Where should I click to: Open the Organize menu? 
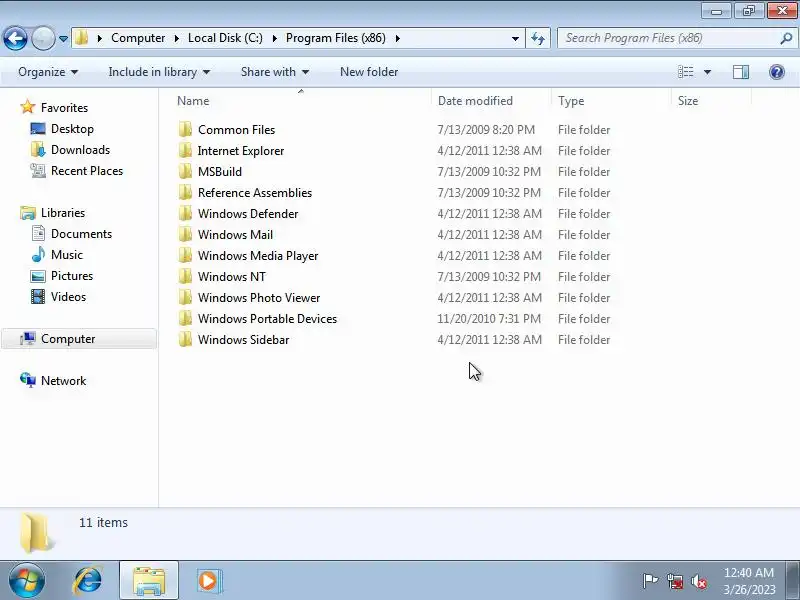click(x=48, y=72)
